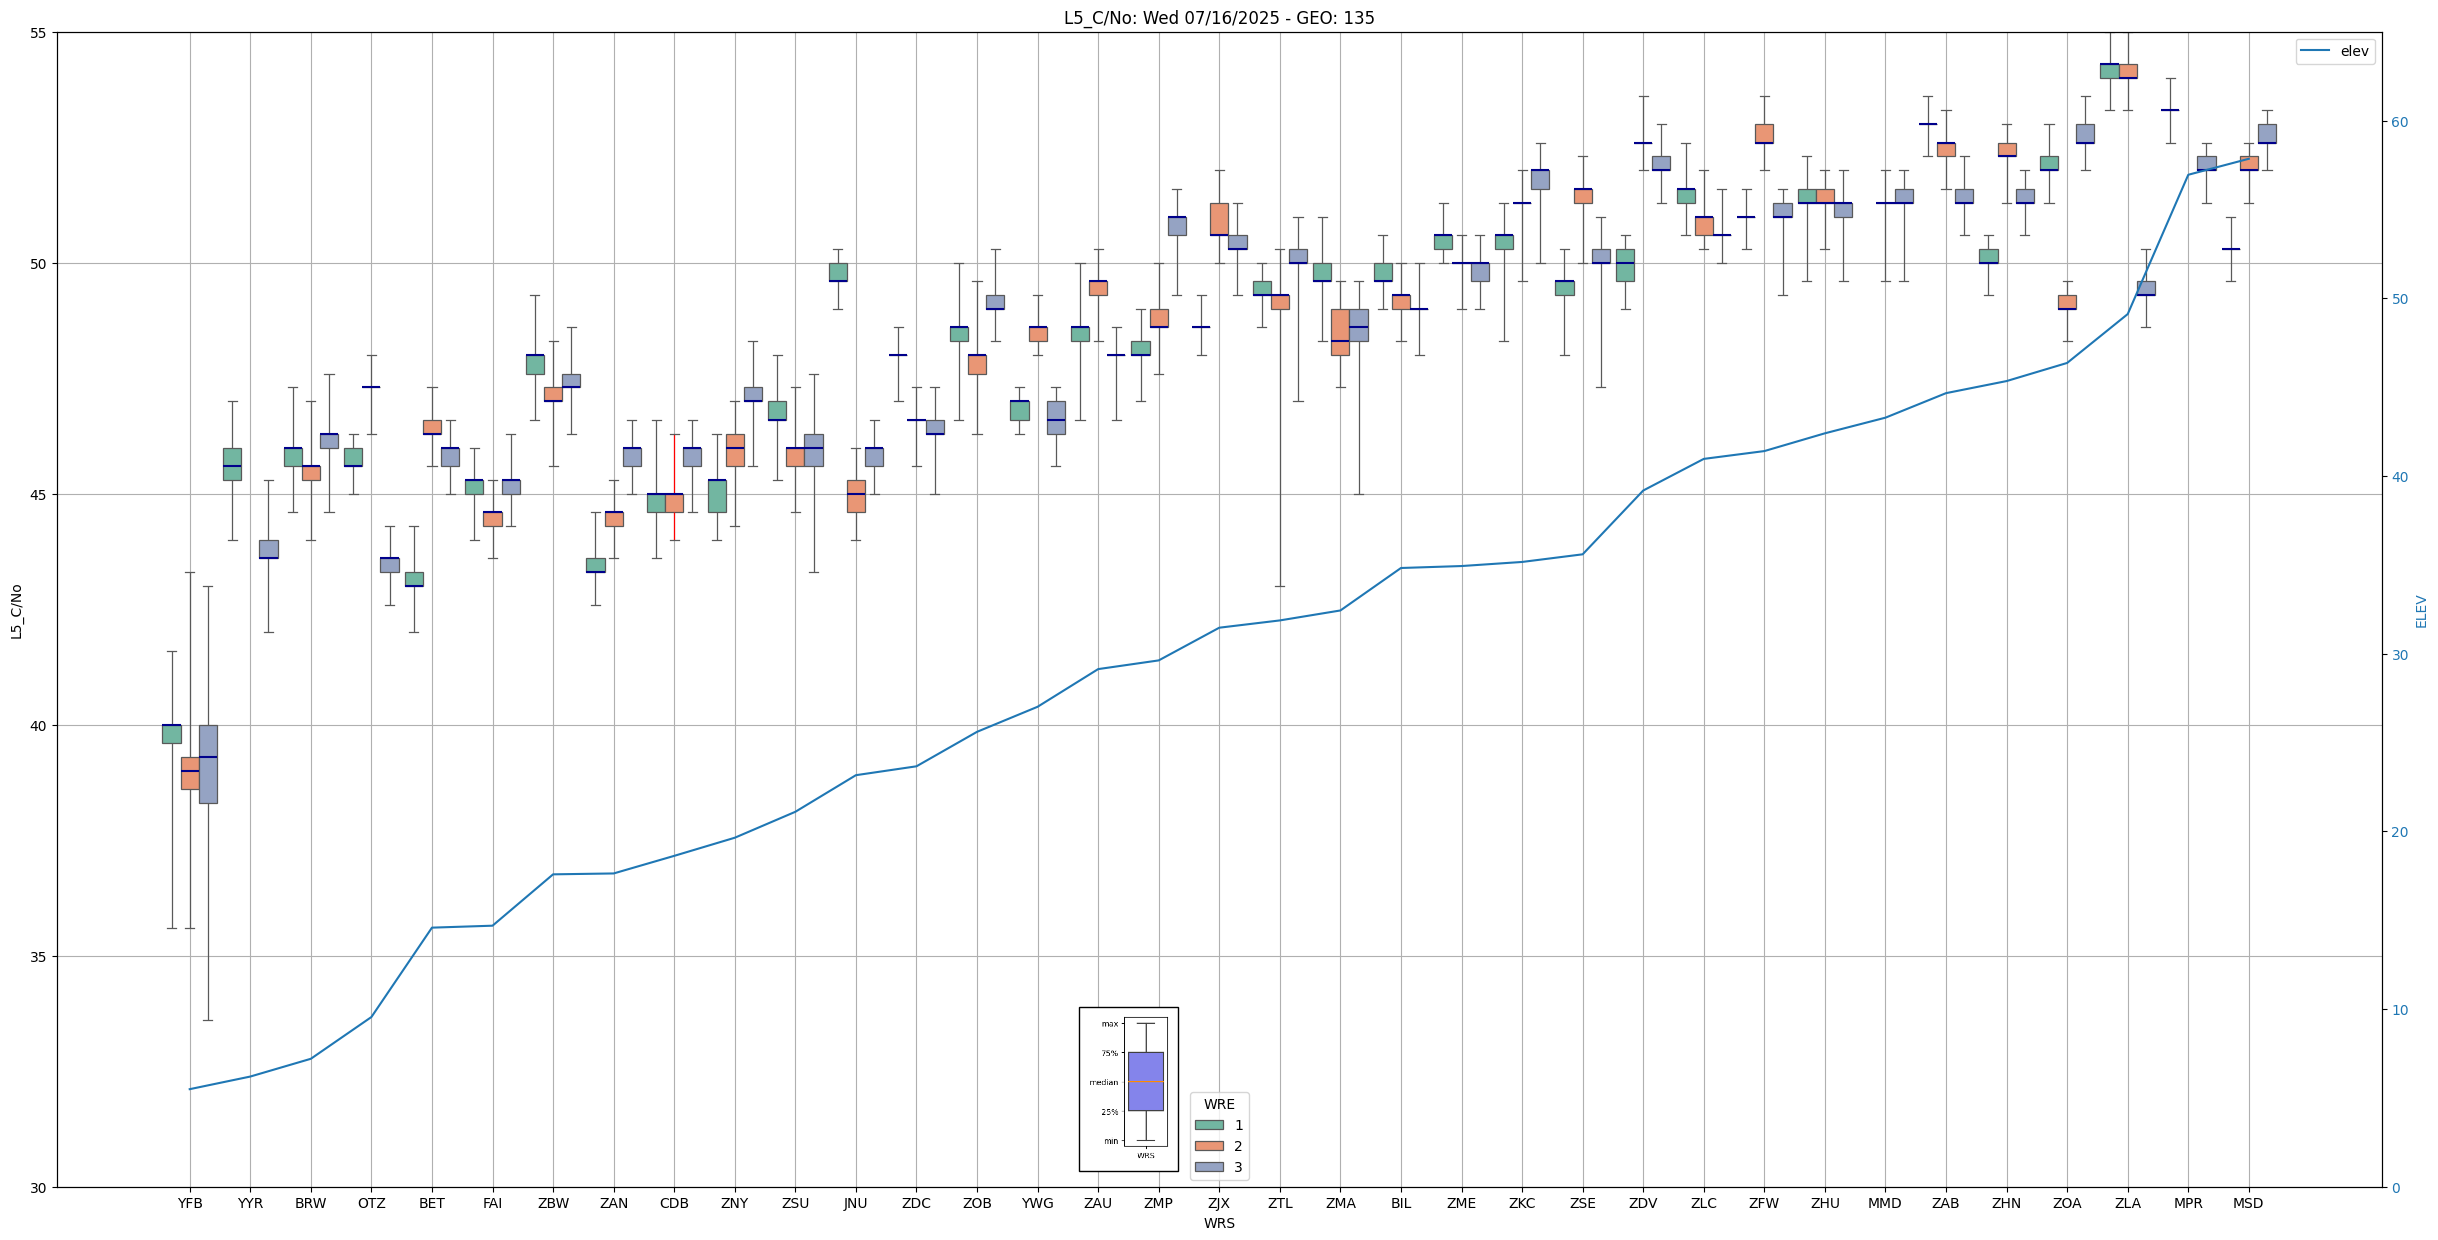
Task: Click the chart title with GEO: 135
Action: click(1218, 18)
